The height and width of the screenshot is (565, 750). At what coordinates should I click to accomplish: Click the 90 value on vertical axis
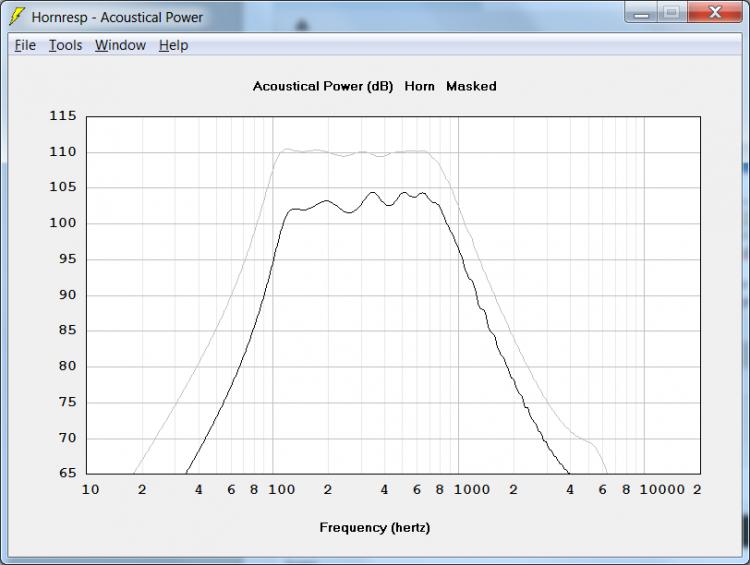click(67, 295)
